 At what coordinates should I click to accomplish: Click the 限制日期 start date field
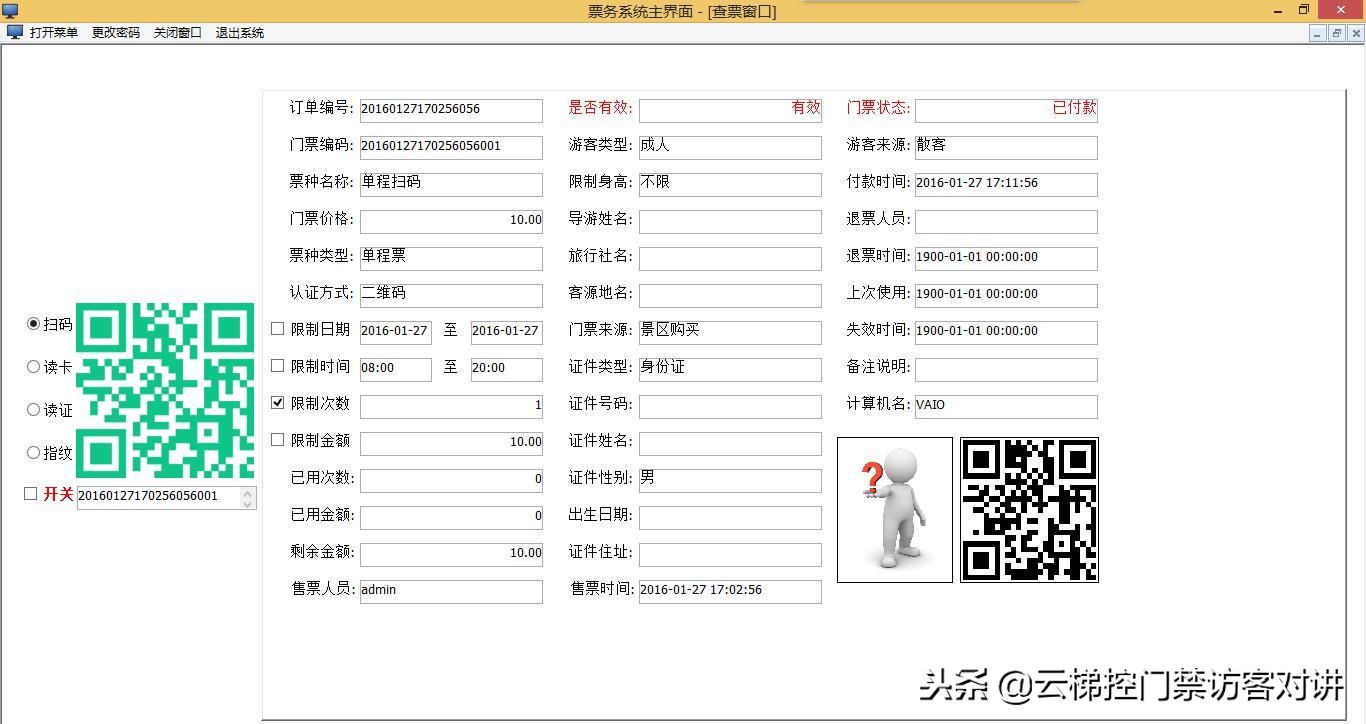(396, 332)
